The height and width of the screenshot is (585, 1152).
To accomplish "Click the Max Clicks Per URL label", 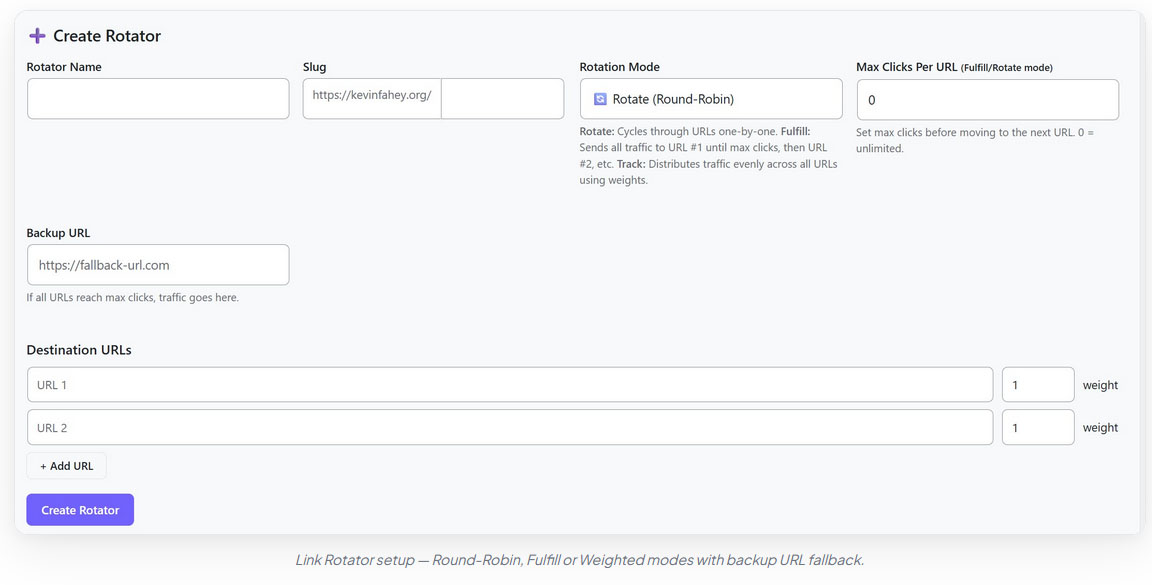I will coord(954,67).
